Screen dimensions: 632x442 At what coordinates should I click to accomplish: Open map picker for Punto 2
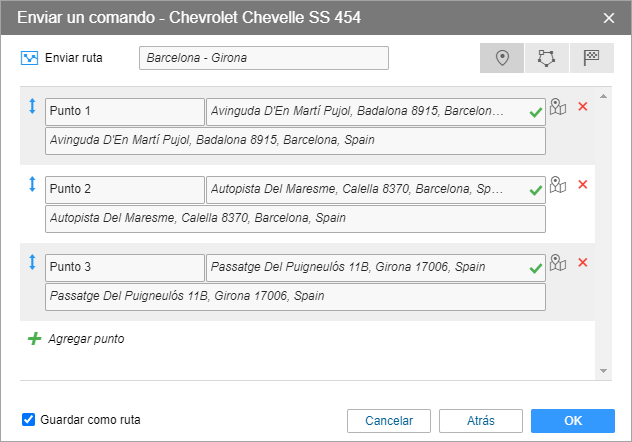pos(559,185)
